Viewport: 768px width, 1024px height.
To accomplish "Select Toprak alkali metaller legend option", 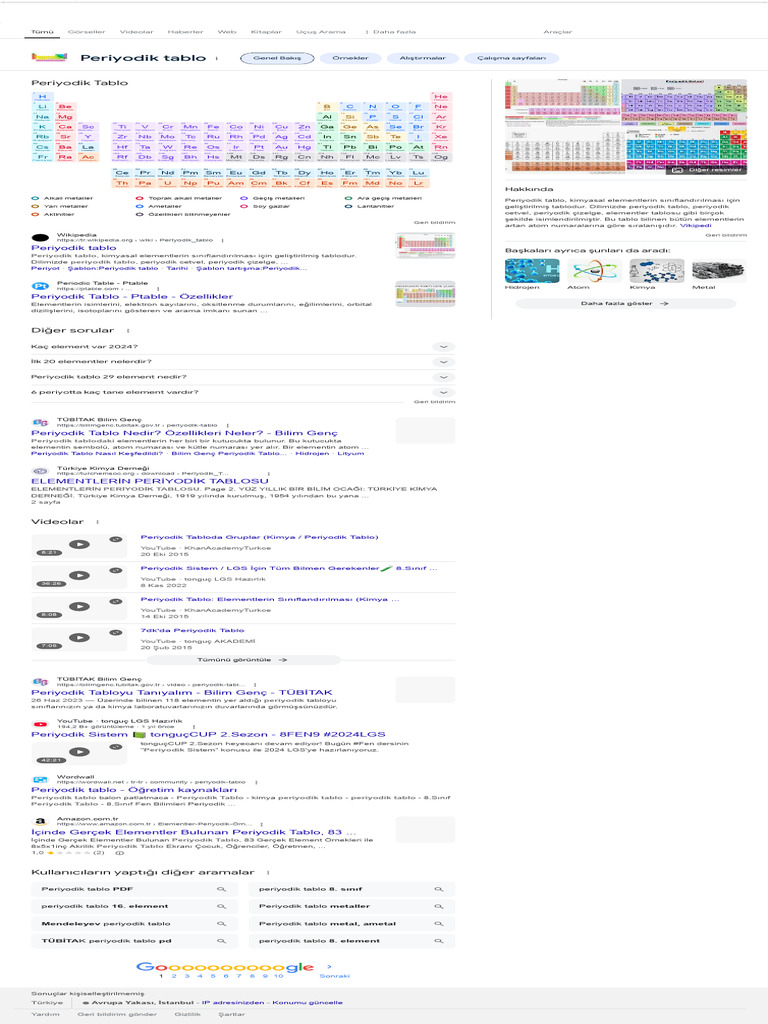I will pyautogui.click(x=180, y=198).
